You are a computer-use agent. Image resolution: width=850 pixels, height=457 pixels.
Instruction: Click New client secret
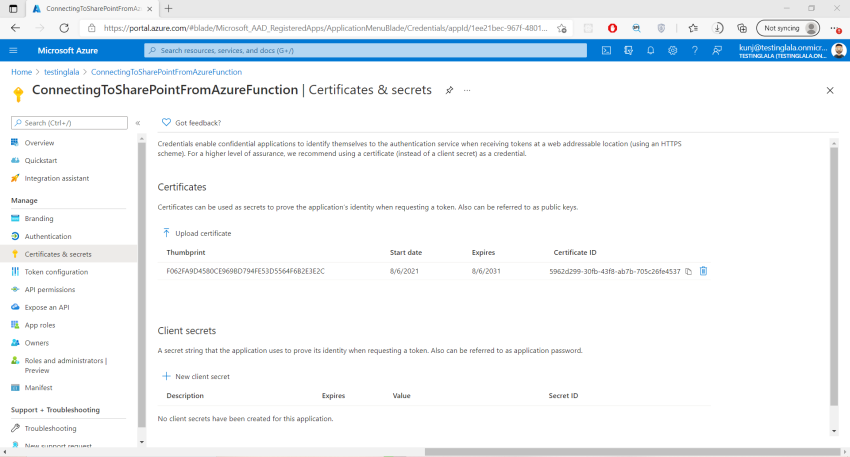pyautogui.click(x=196, y=376)
